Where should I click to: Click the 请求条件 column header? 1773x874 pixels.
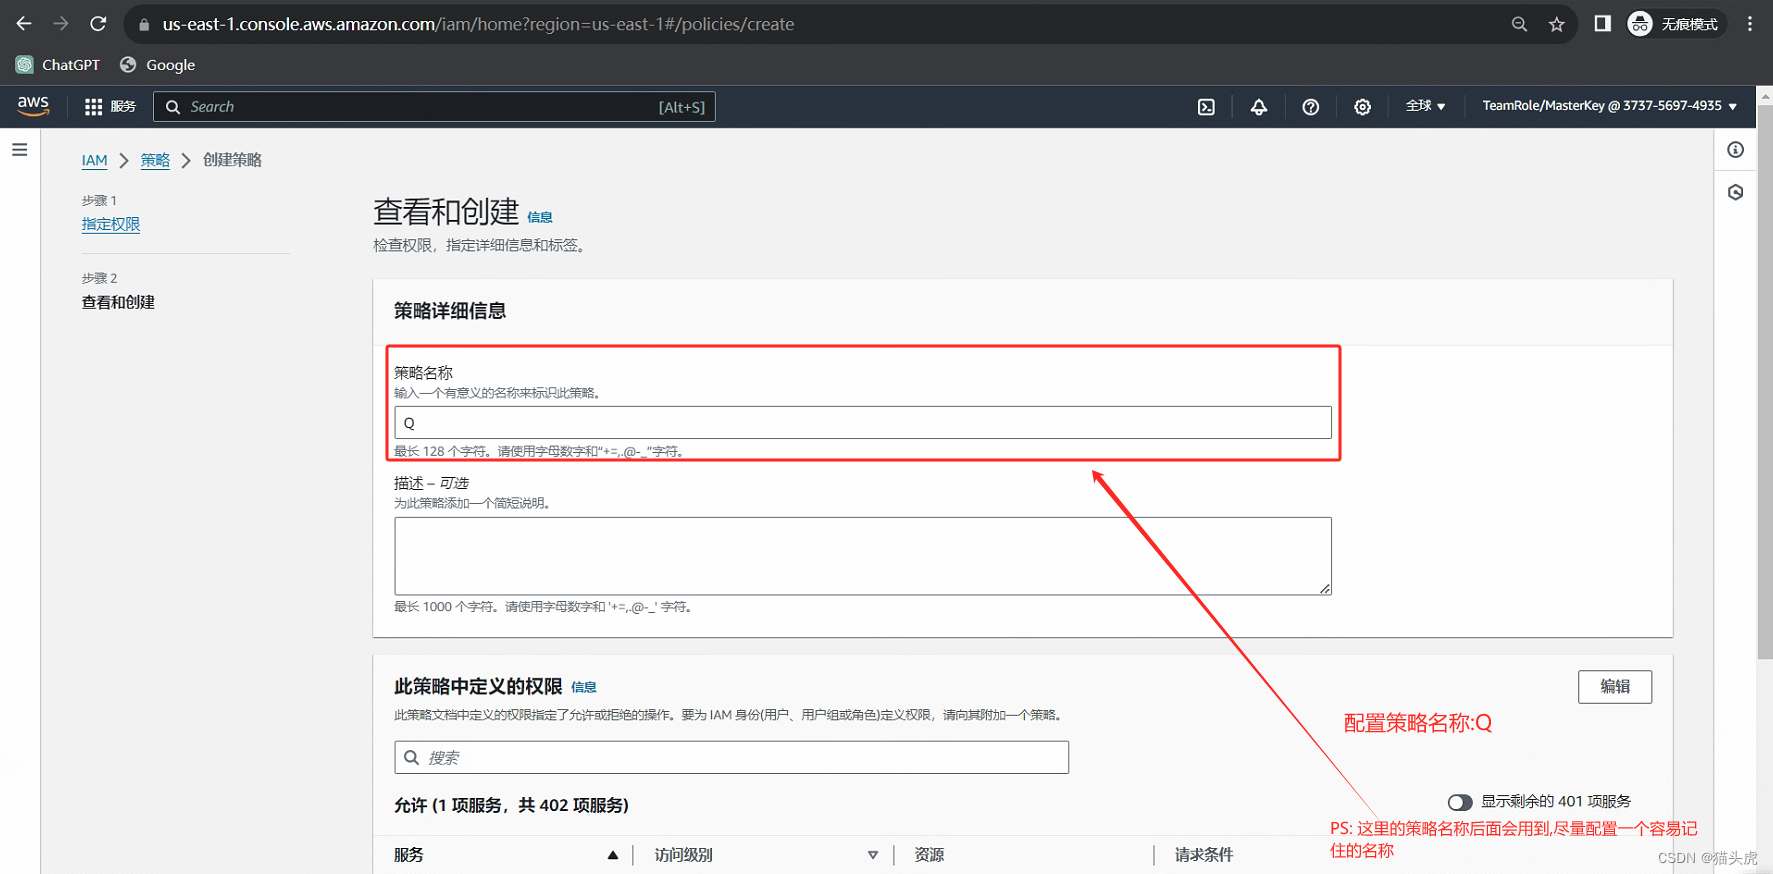pos(1204,855)
